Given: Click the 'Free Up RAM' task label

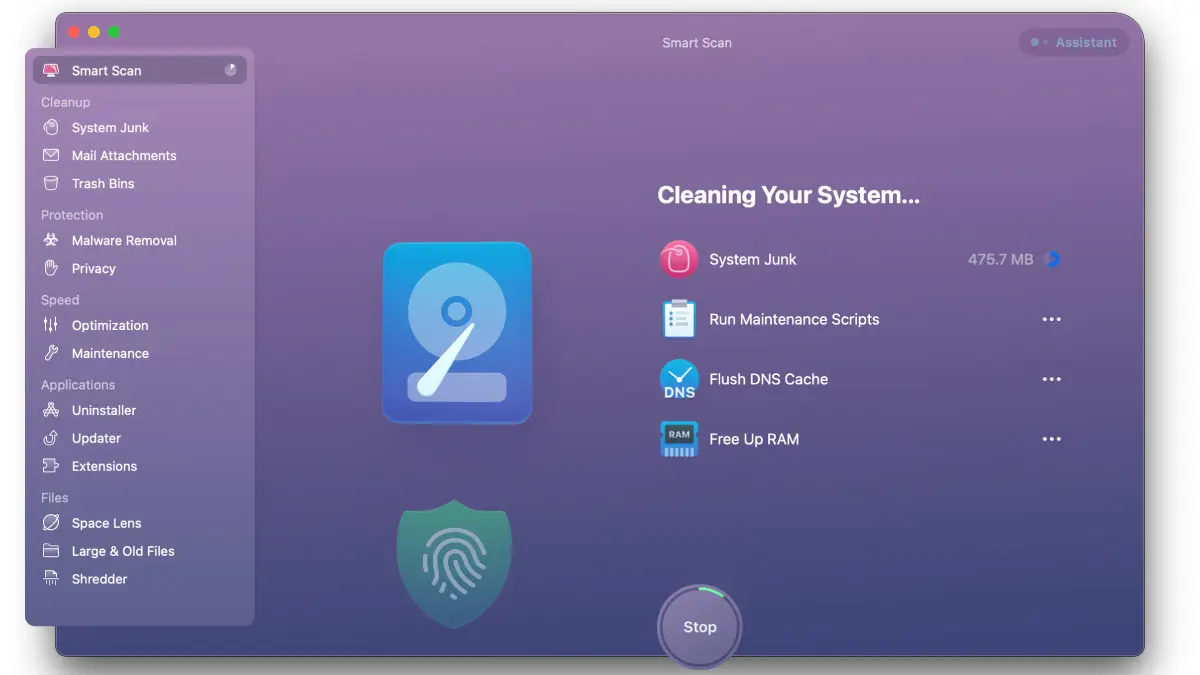Looking at the screenshot, I should coord(754,439).
